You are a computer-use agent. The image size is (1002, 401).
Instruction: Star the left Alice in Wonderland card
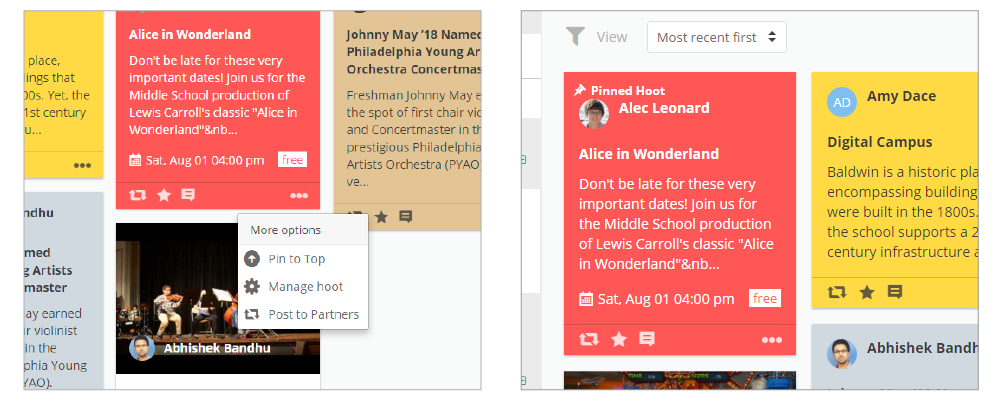pyautogui.click(x=164, y=195)
